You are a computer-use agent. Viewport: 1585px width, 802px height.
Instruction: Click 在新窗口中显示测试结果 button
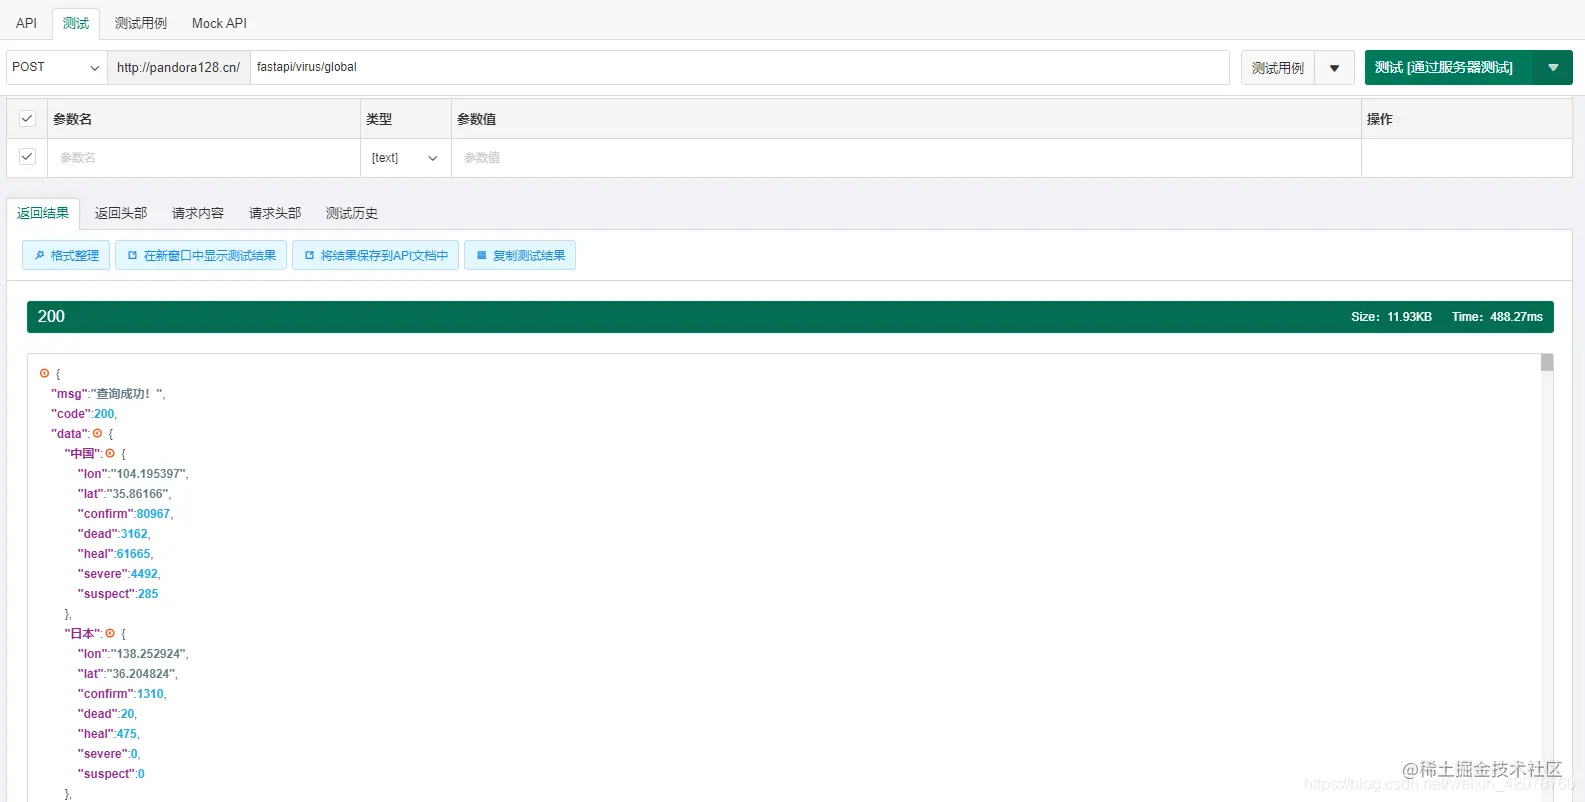(x=201, y=255)
